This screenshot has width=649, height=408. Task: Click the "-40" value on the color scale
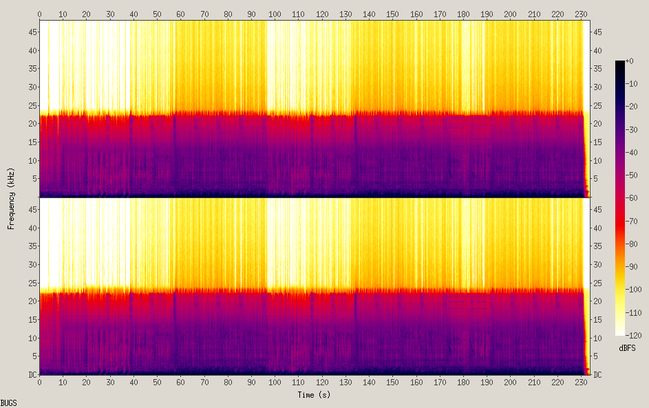coord(633,153)
